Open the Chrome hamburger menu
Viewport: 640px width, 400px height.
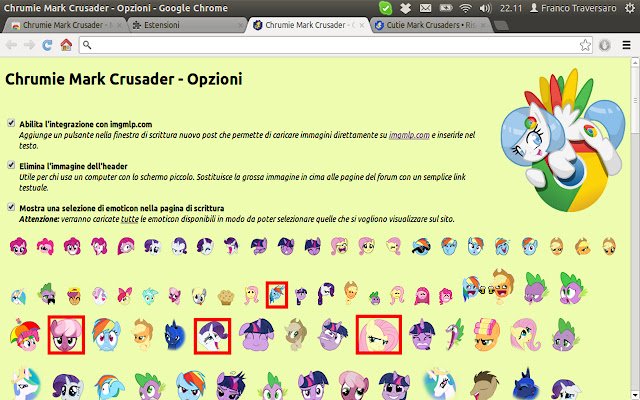pos(627,45)
